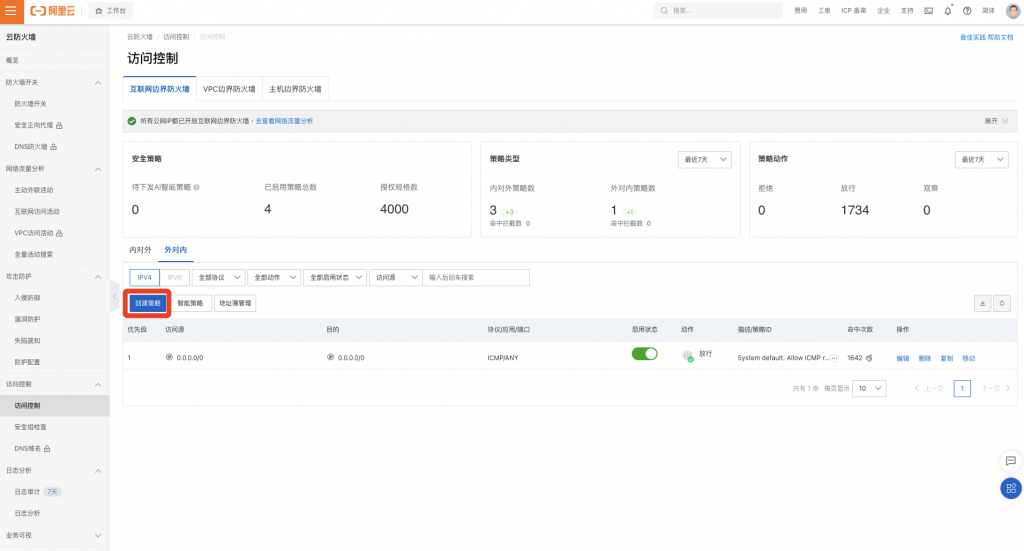Switch to VPC边界防火墙 tab

click(229, 89)
